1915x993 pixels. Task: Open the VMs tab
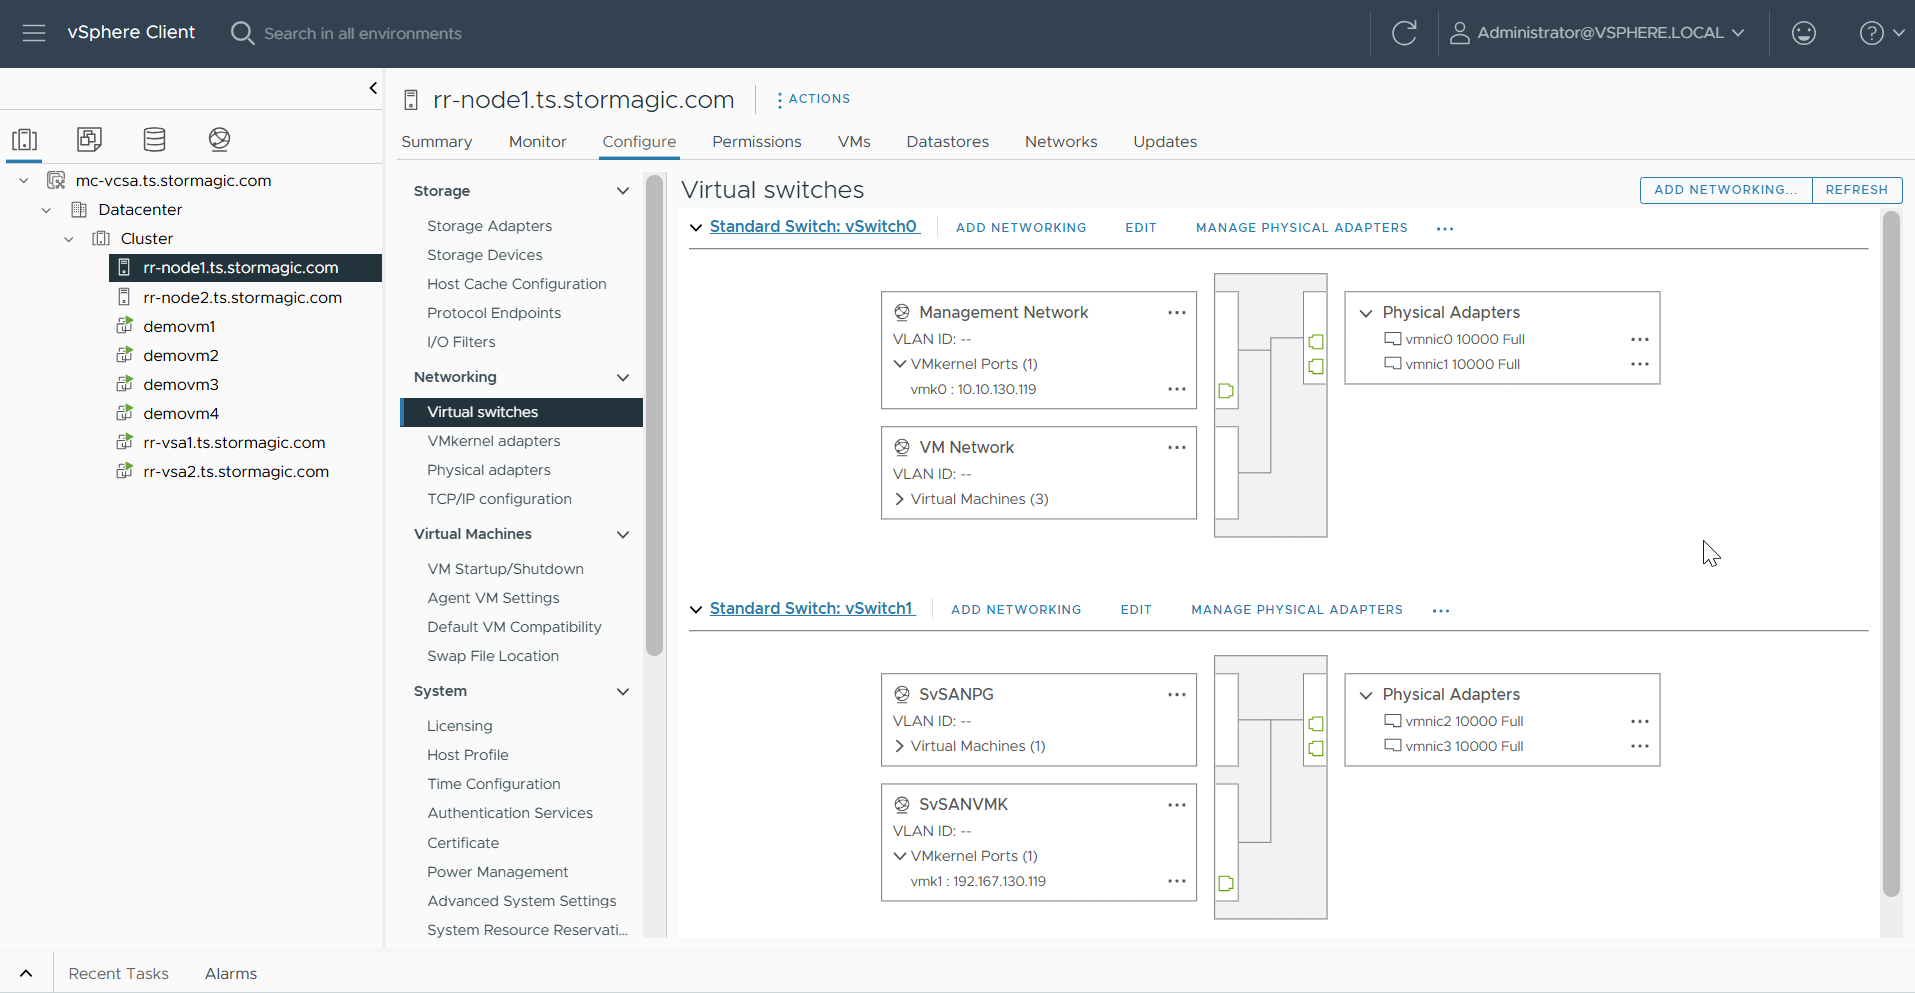coord(854,142)
